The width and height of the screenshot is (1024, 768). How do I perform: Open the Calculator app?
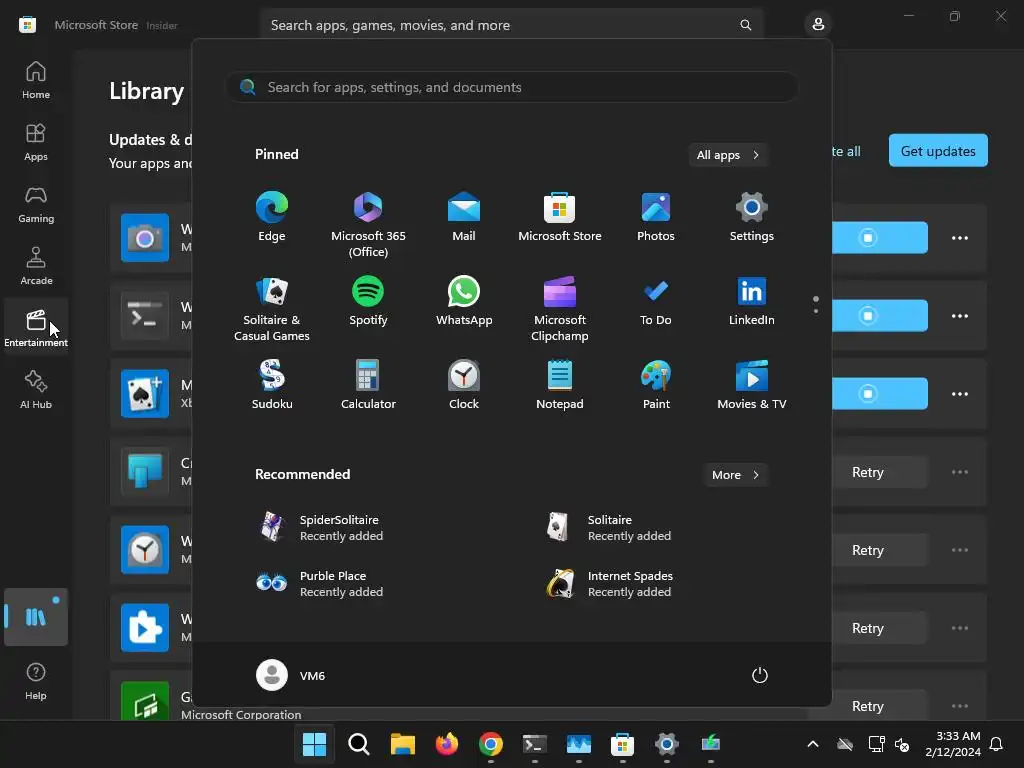(368, 385)
